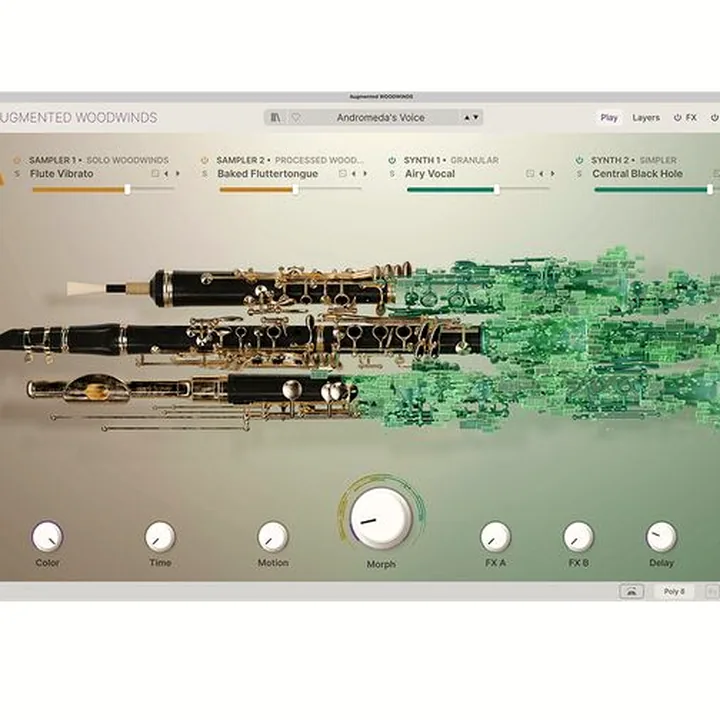Solo Synth 1 Airy Vocal layer

pyautogui.click(x=392, y=174)
